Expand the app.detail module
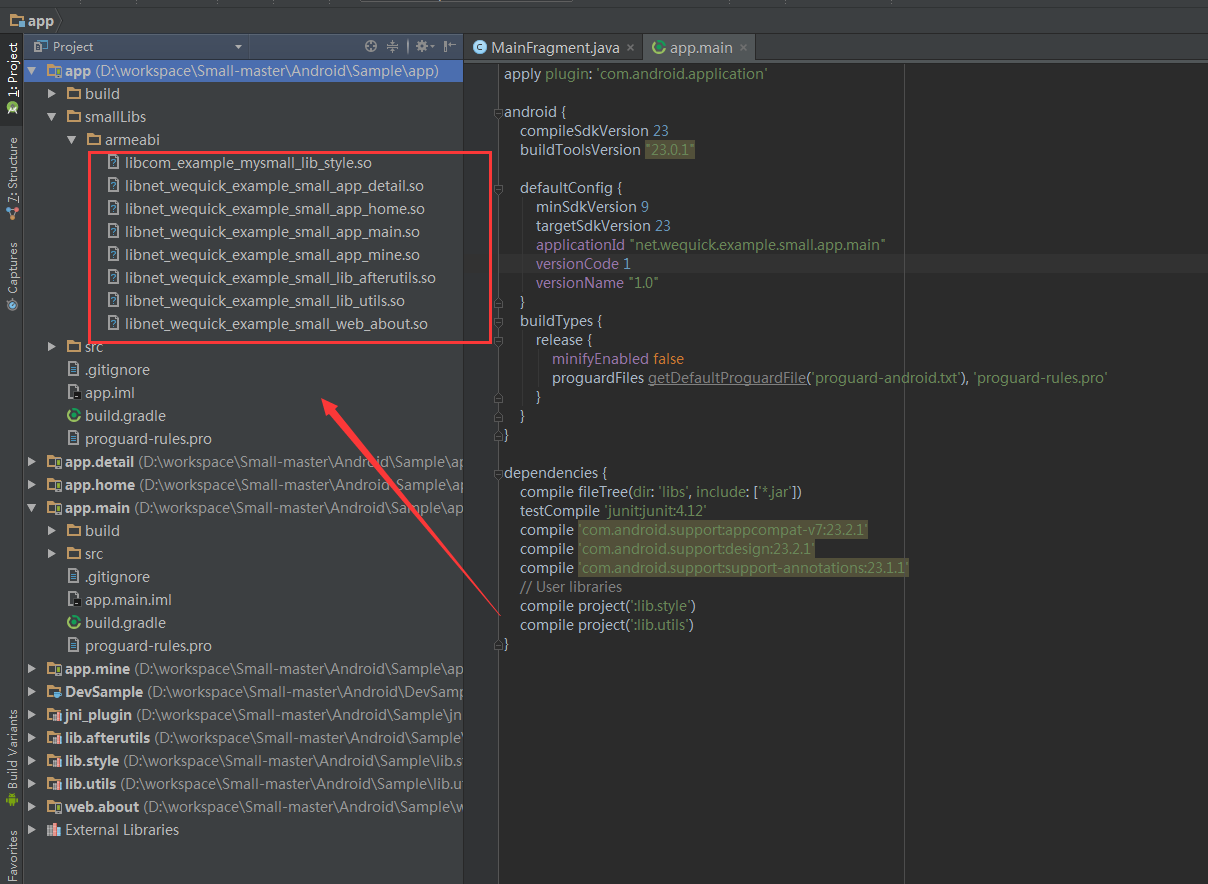The height and width of the screenshot is (884, 1208). tap(32, 462)
